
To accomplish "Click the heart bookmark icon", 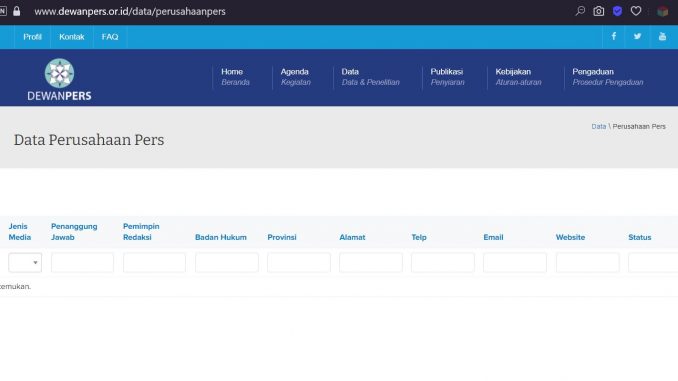I will click(636, 11).
